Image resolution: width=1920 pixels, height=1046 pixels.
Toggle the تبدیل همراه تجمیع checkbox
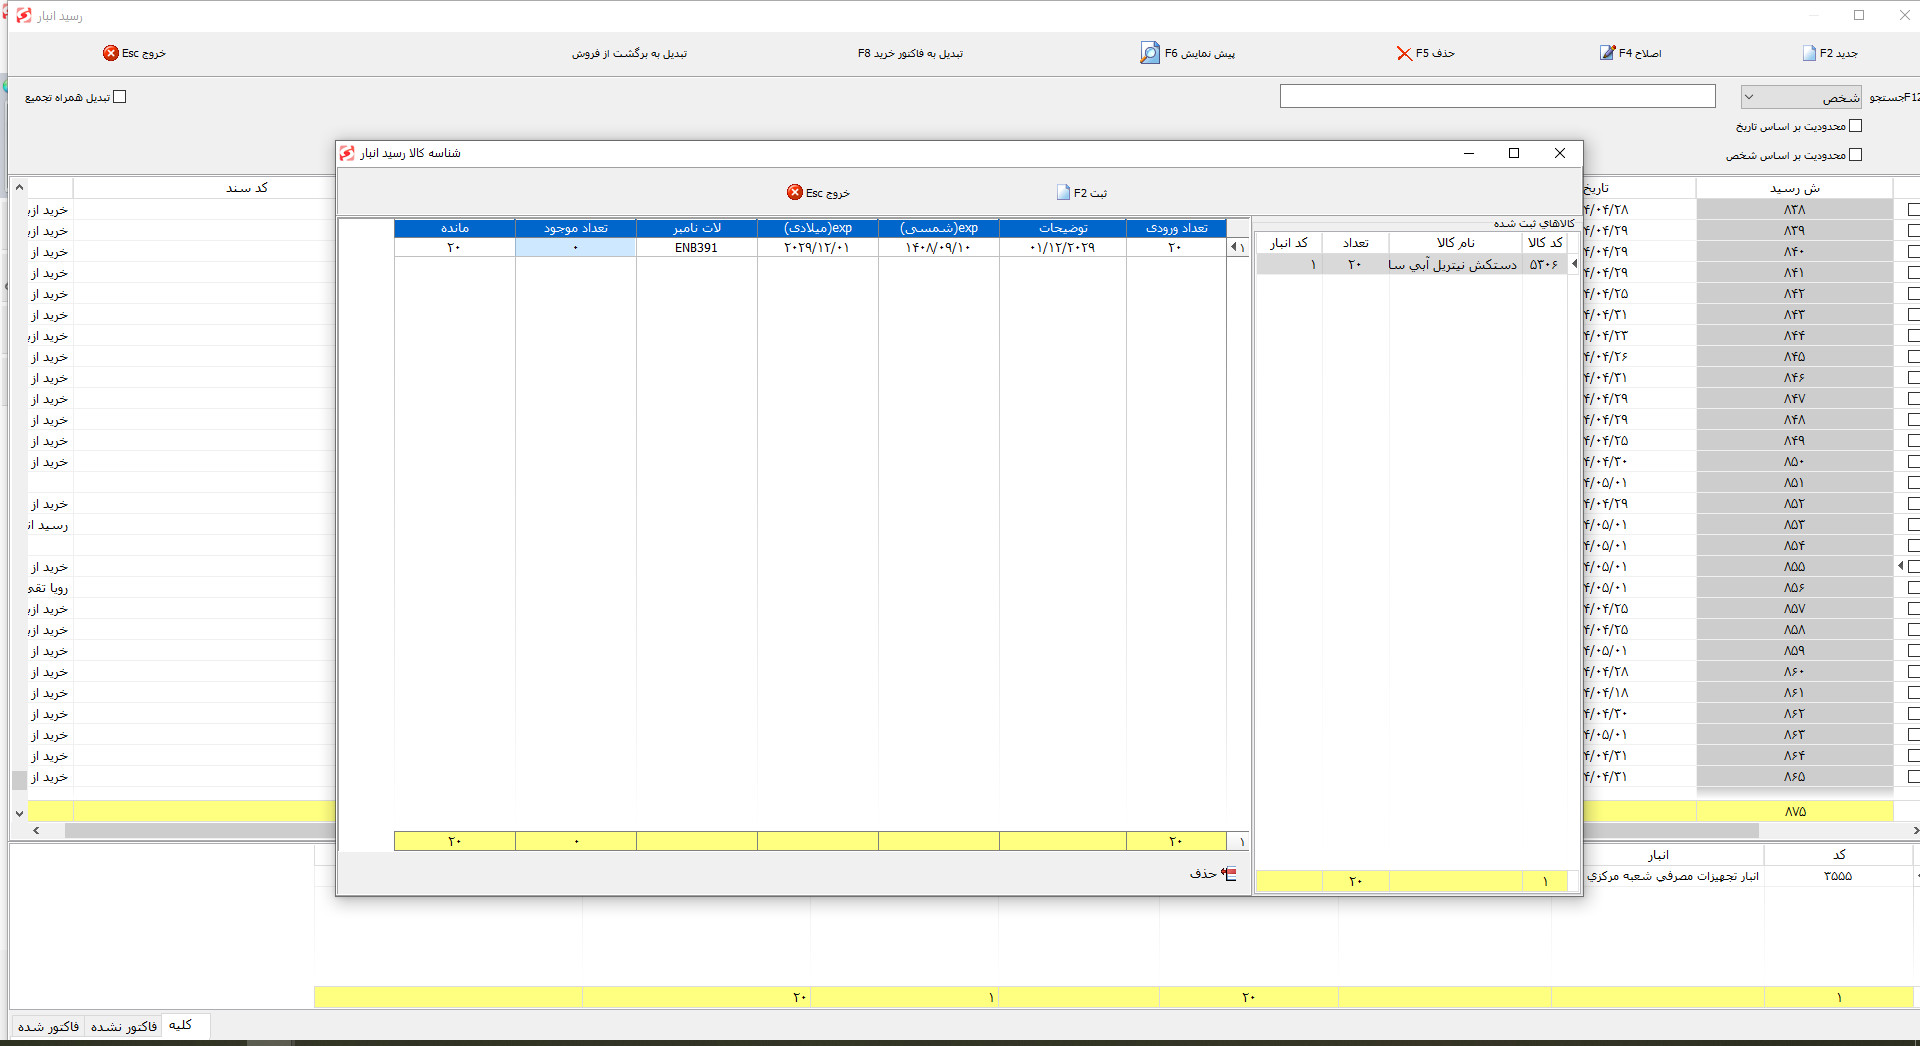120,97
